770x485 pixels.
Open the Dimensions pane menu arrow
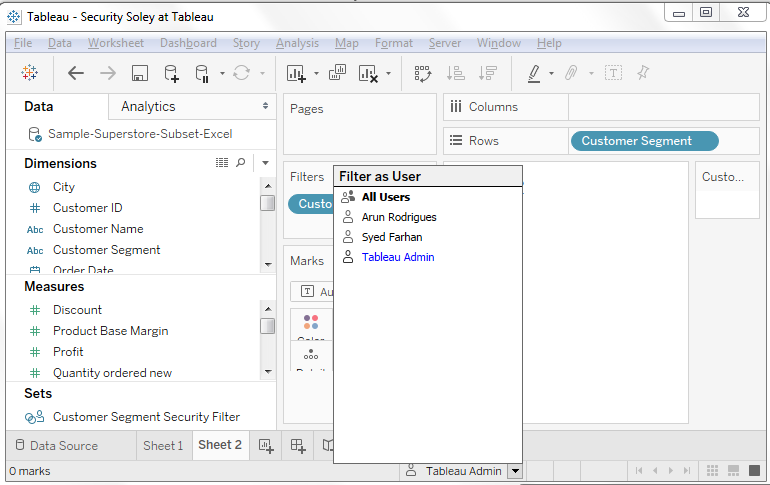point(265,162)
